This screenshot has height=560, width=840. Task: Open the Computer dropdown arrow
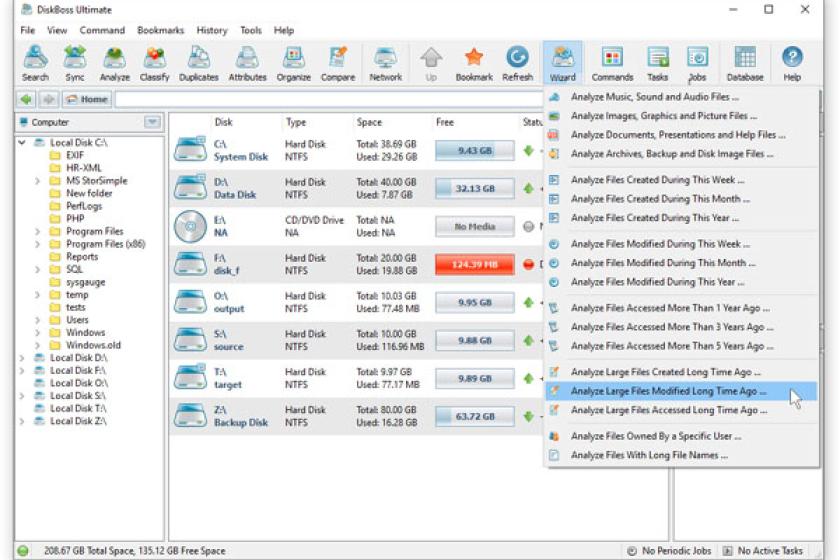coord(153,122)
